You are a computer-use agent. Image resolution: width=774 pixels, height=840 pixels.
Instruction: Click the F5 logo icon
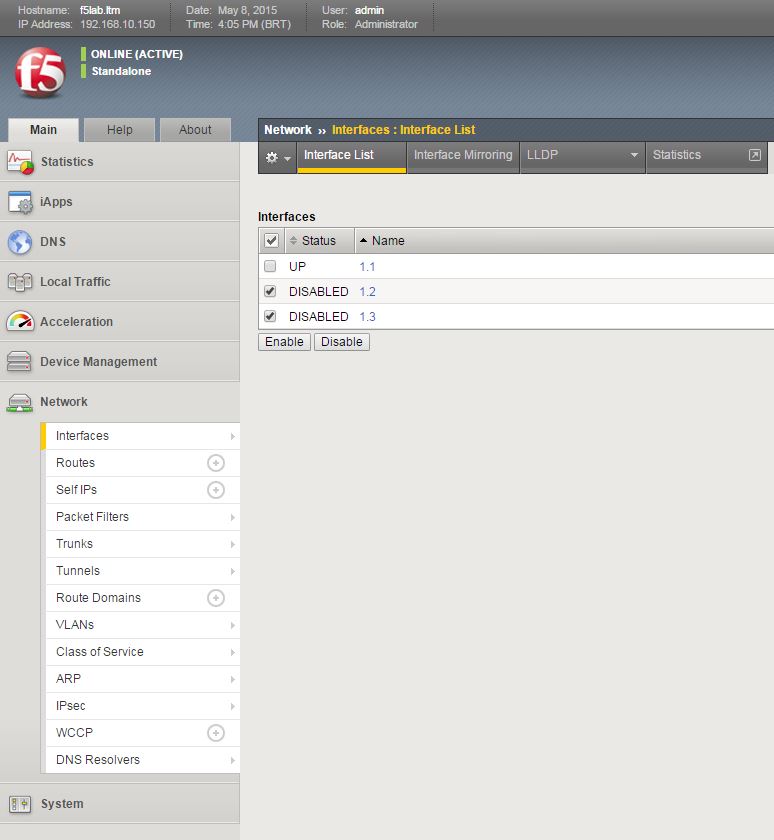[x=40, y=72]
